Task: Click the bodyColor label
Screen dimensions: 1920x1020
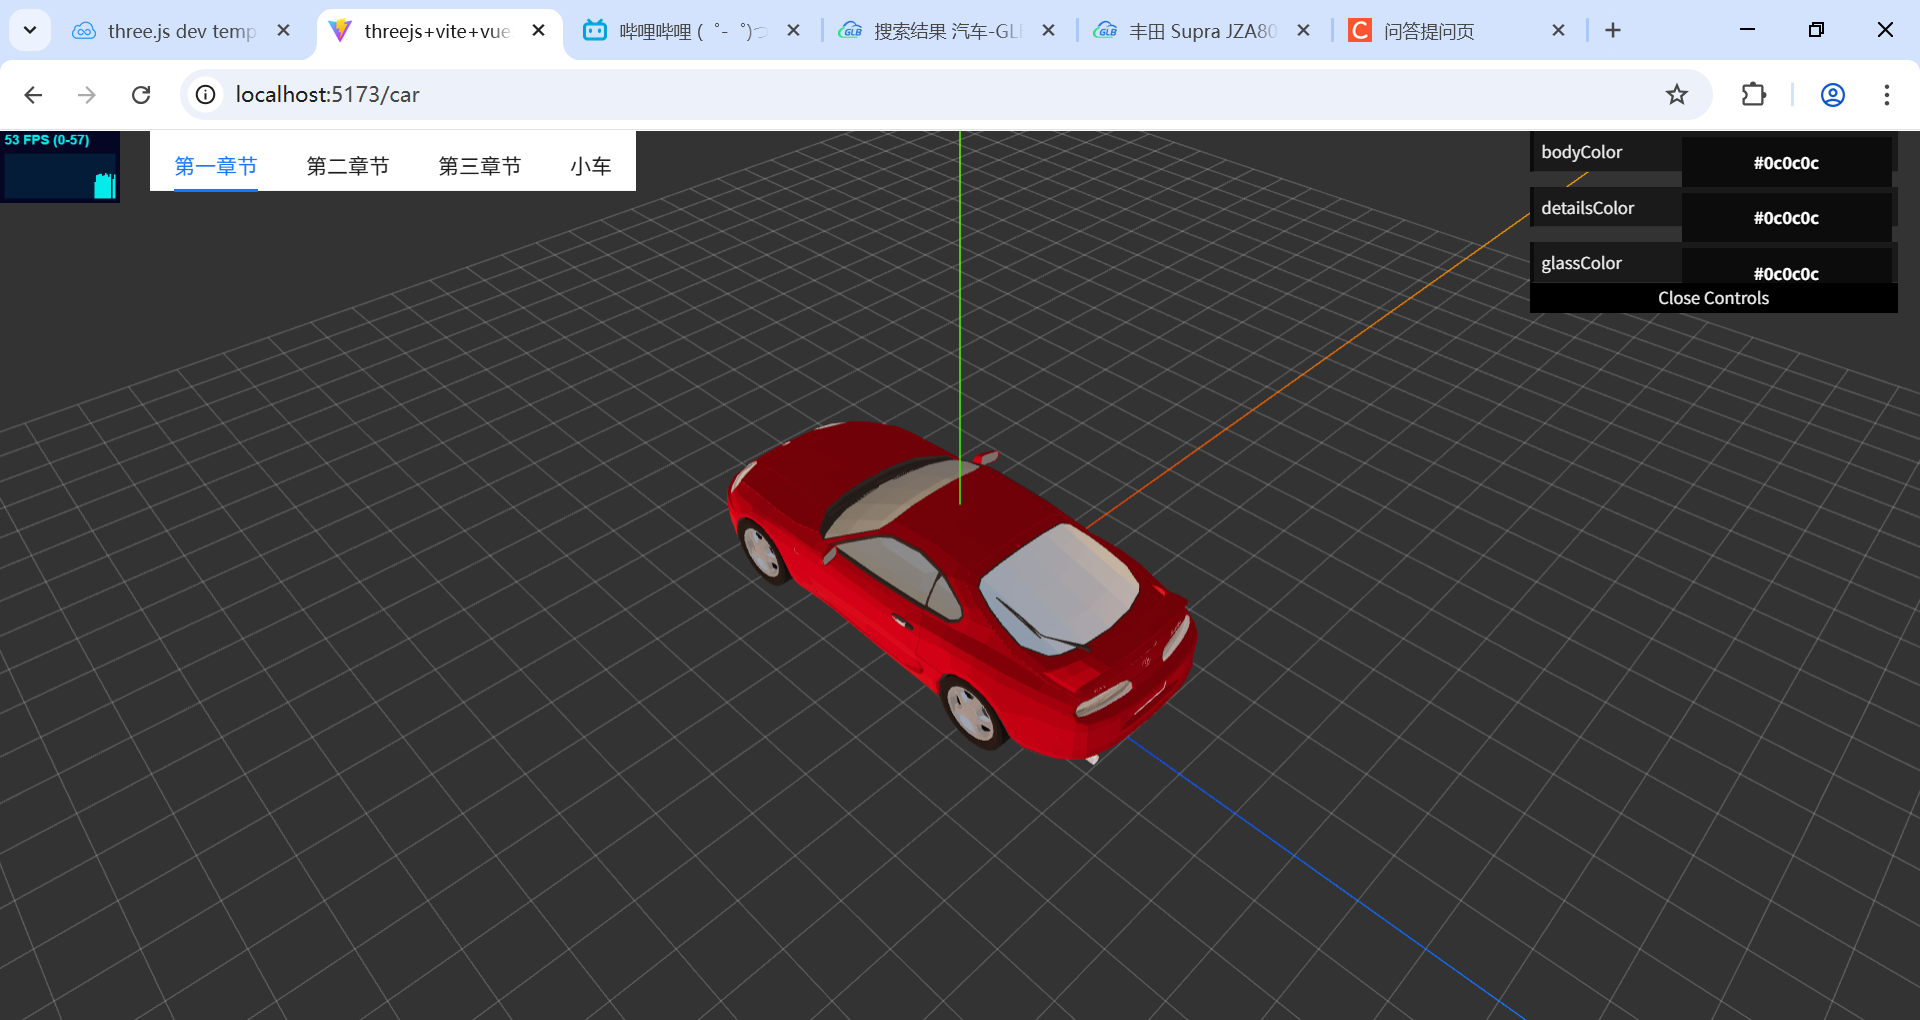Action: click(1581, 152)
